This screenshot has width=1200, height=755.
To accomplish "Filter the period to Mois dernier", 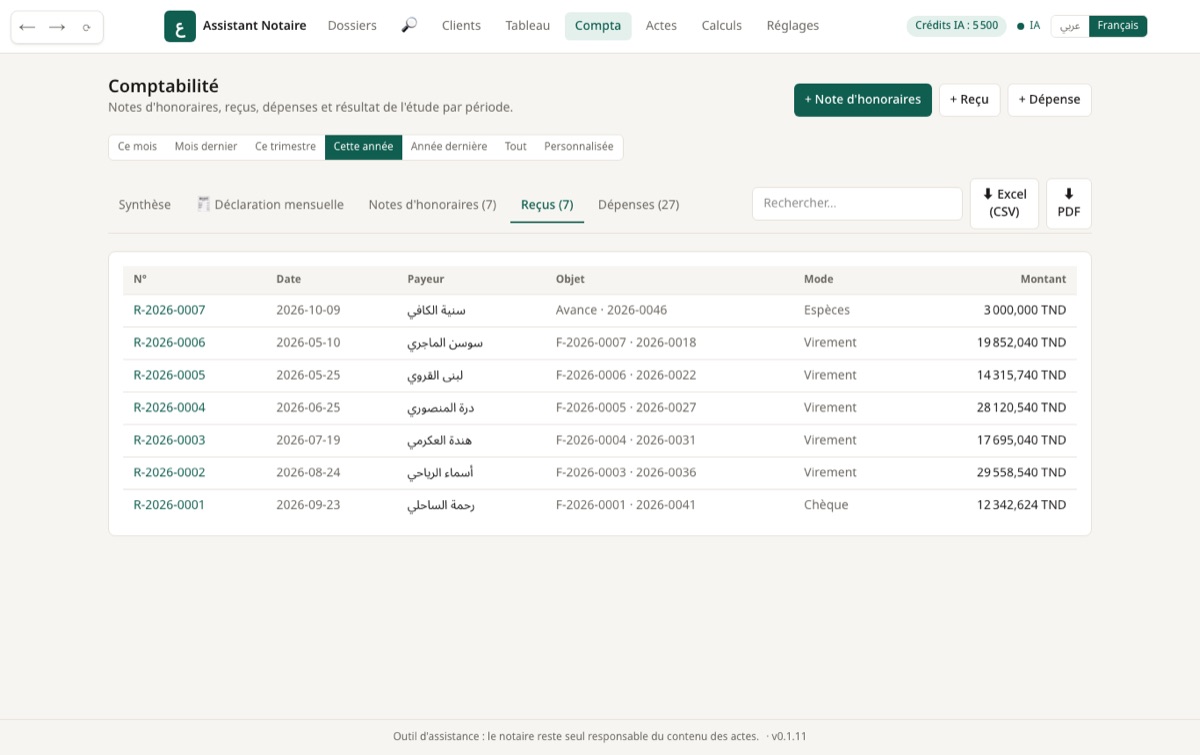I will 206,147.
